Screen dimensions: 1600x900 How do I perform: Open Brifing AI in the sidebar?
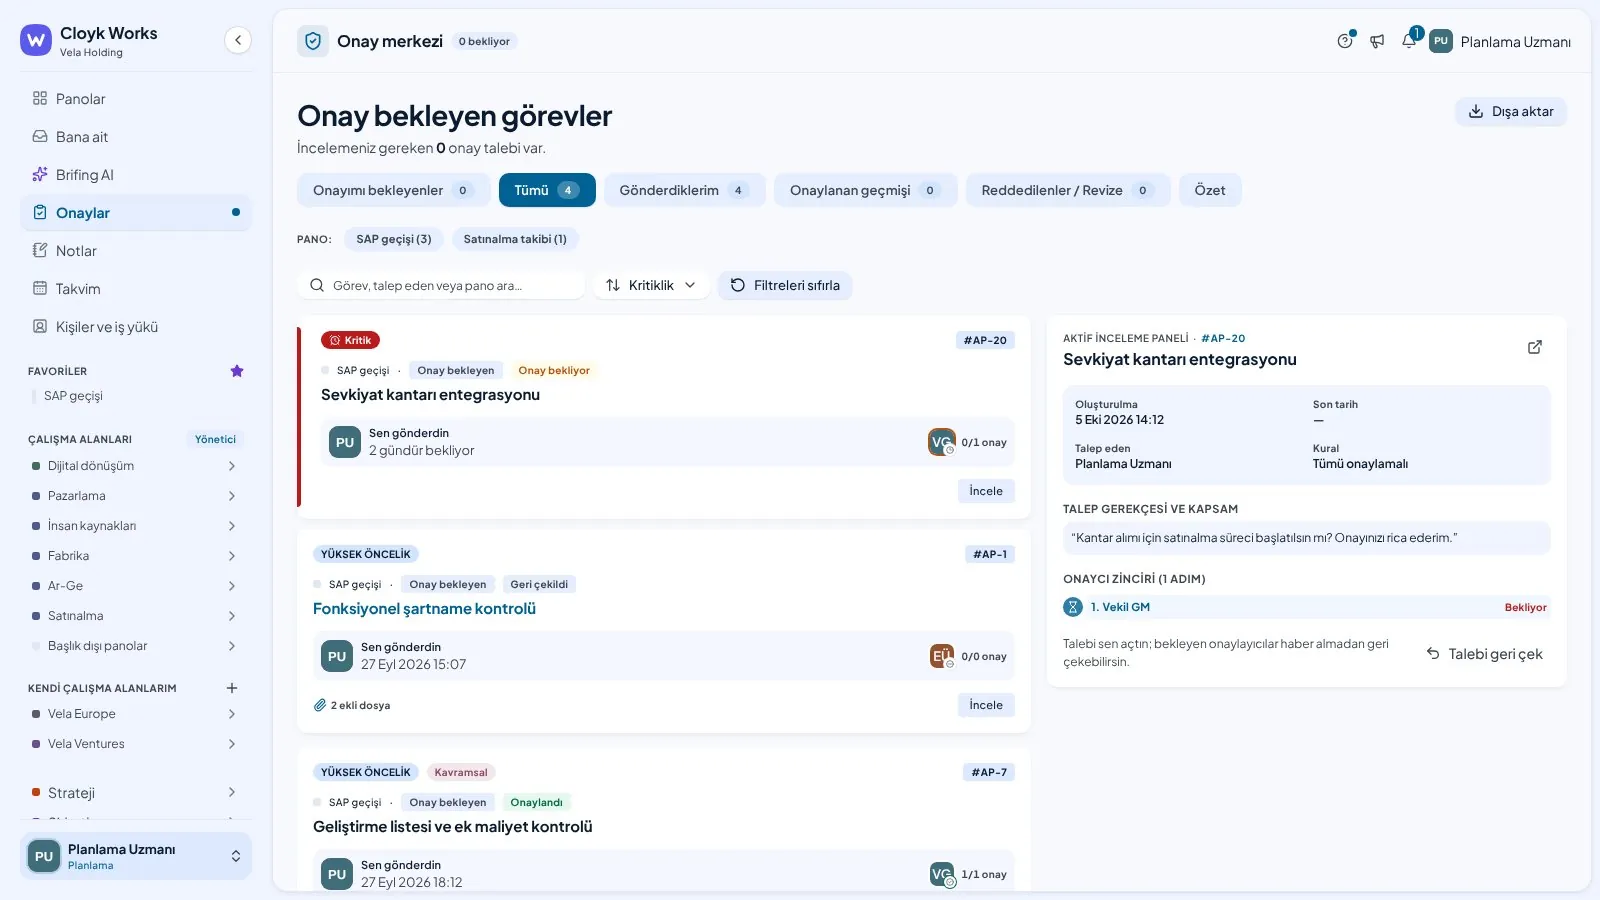[136, 175]
